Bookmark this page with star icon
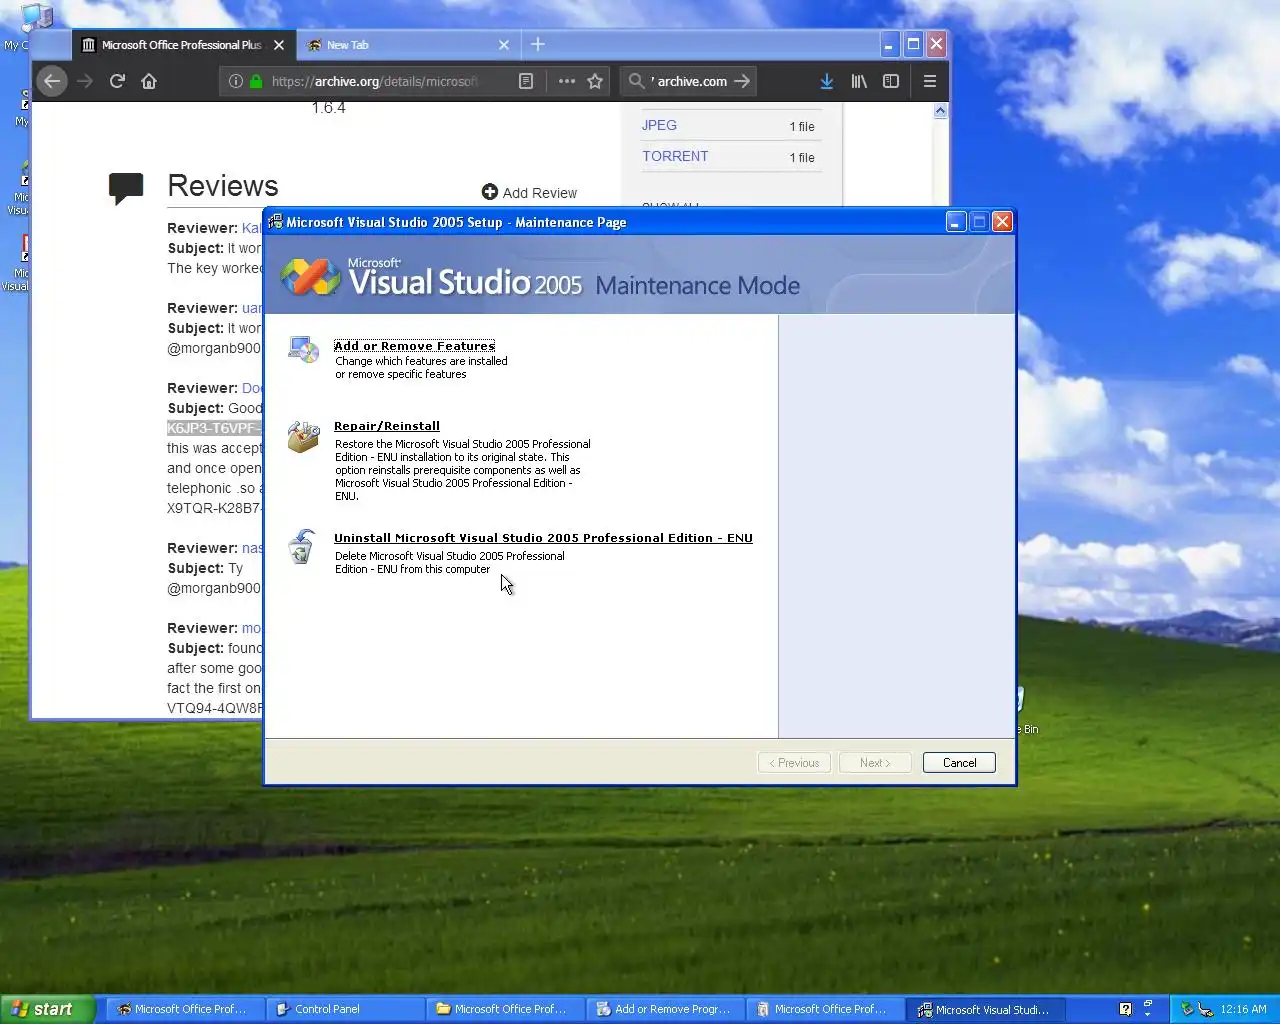 [x=595, y=81]
